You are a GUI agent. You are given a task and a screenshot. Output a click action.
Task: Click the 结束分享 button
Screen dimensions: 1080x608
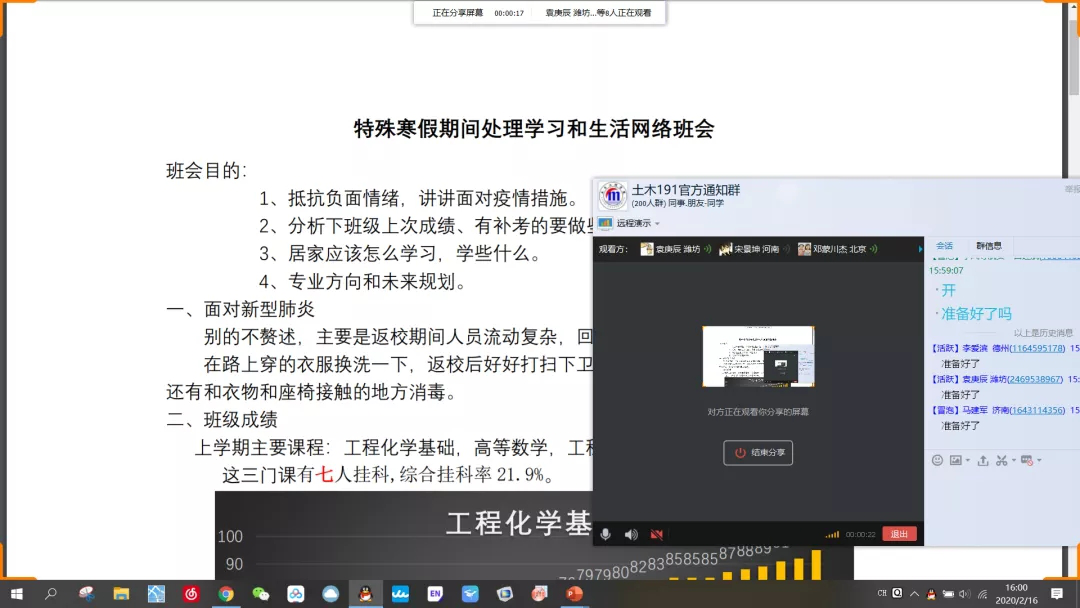[758, 452]
